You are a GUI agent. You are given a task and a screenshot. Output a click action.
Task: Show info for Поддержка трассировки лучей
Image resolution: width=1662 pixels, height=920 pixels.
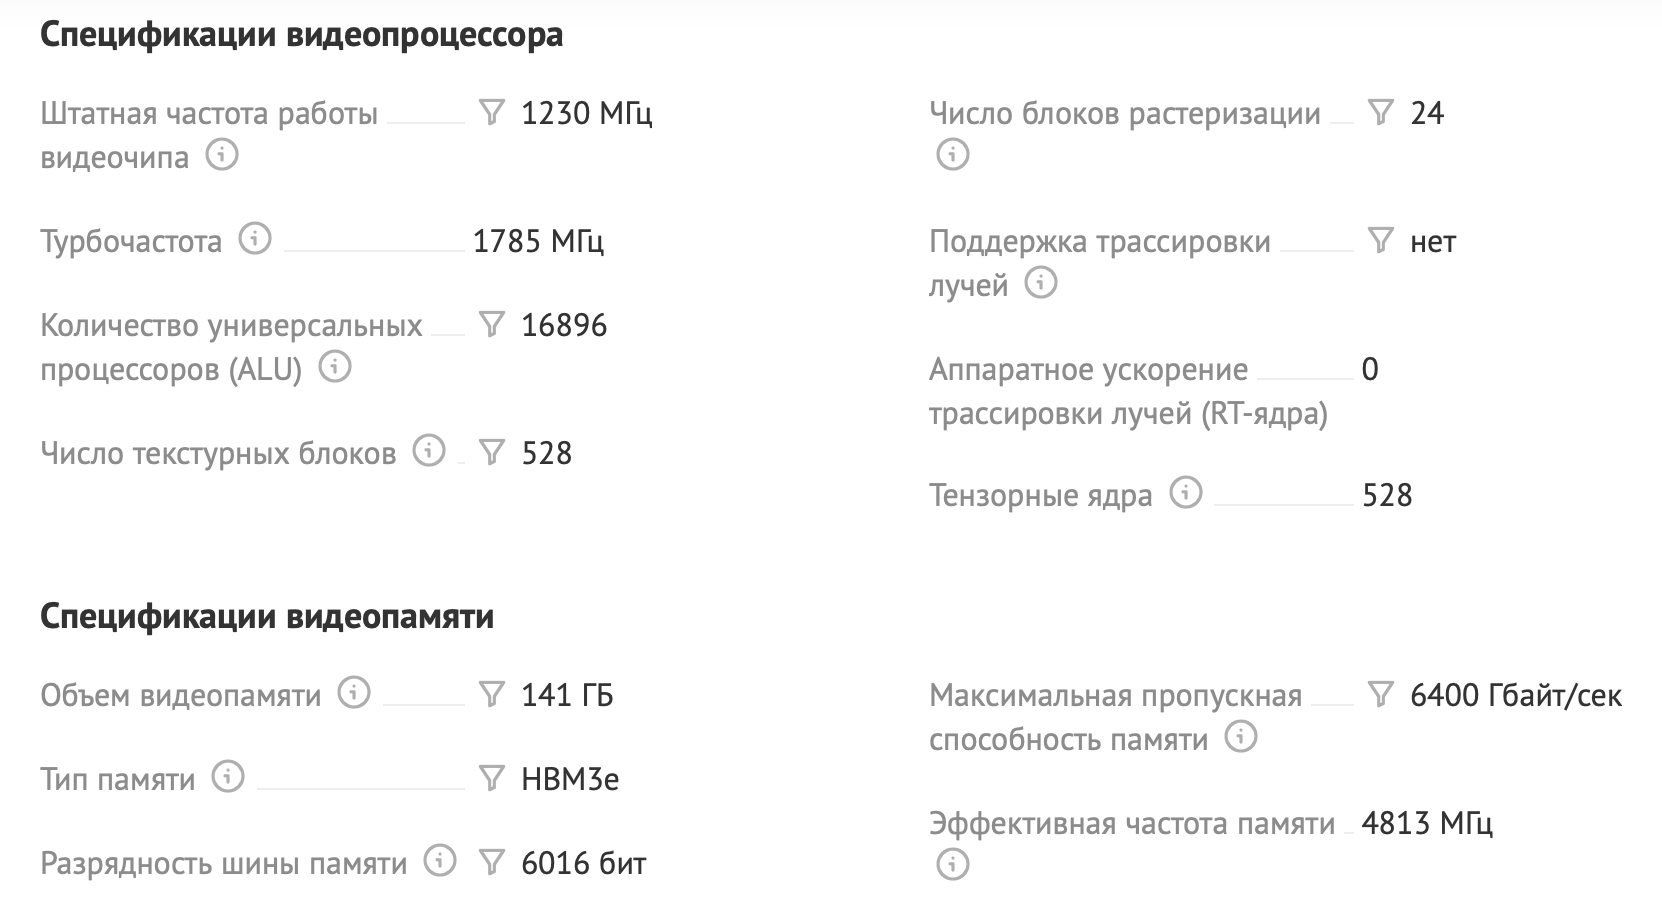tap(1041, 283)
